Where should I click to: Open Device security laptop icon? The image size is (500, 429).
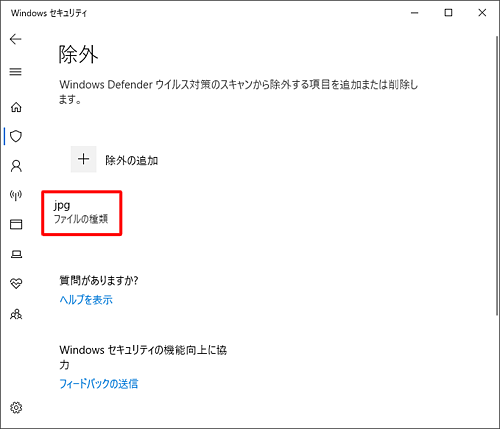[16, 254]
